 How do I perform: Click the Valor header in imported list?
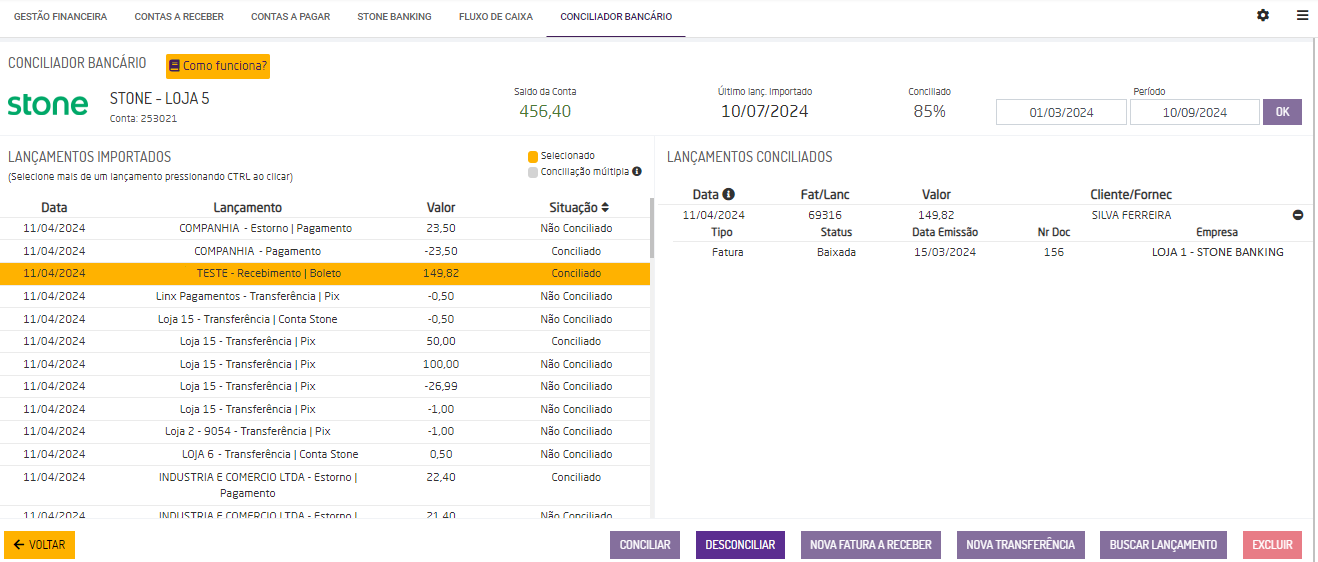441,208
